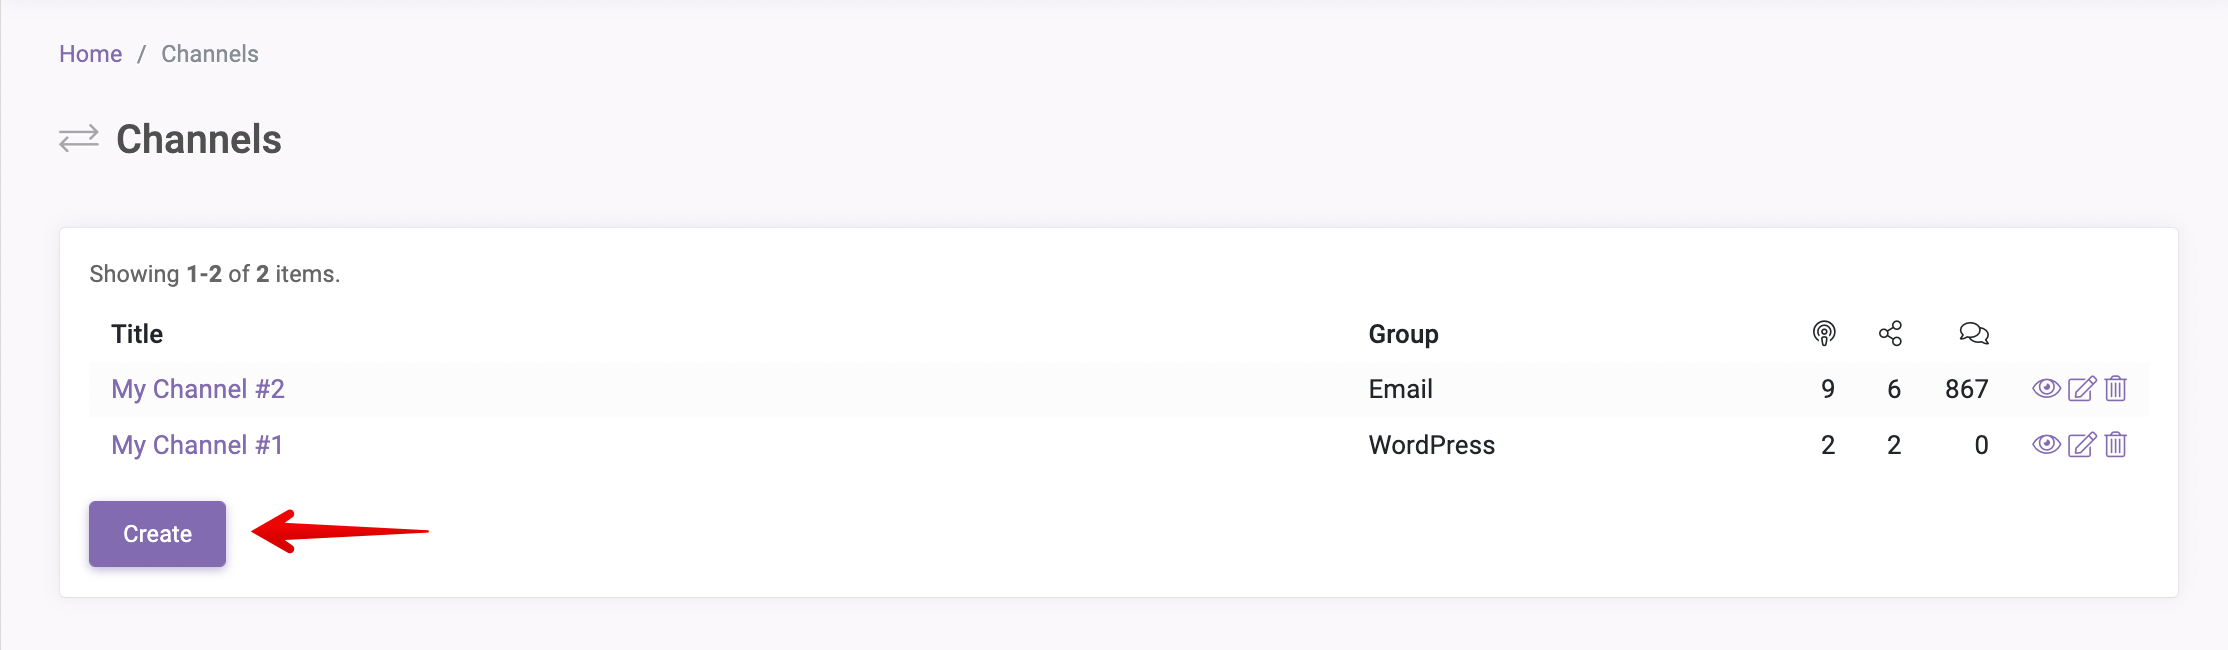View My Channel #2 via eye icon
Screen dimensions: 2228x650
pyautogui.click(x=2046, y=389)
